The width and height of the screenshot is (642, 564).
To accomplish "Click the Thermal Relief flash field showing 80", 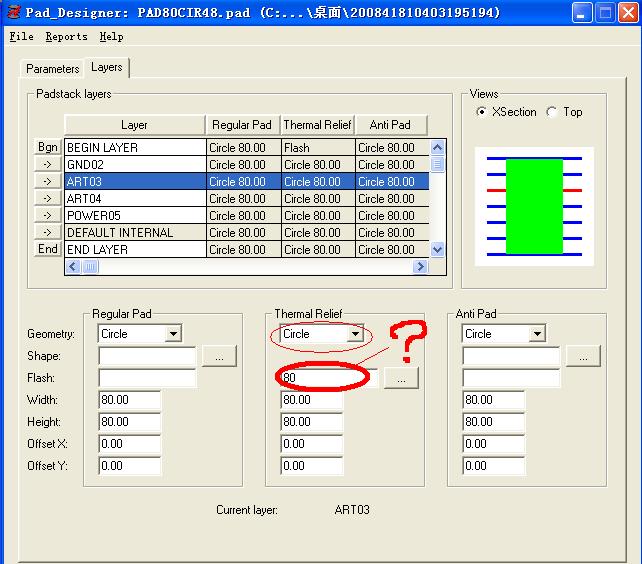I will (329, 377).
